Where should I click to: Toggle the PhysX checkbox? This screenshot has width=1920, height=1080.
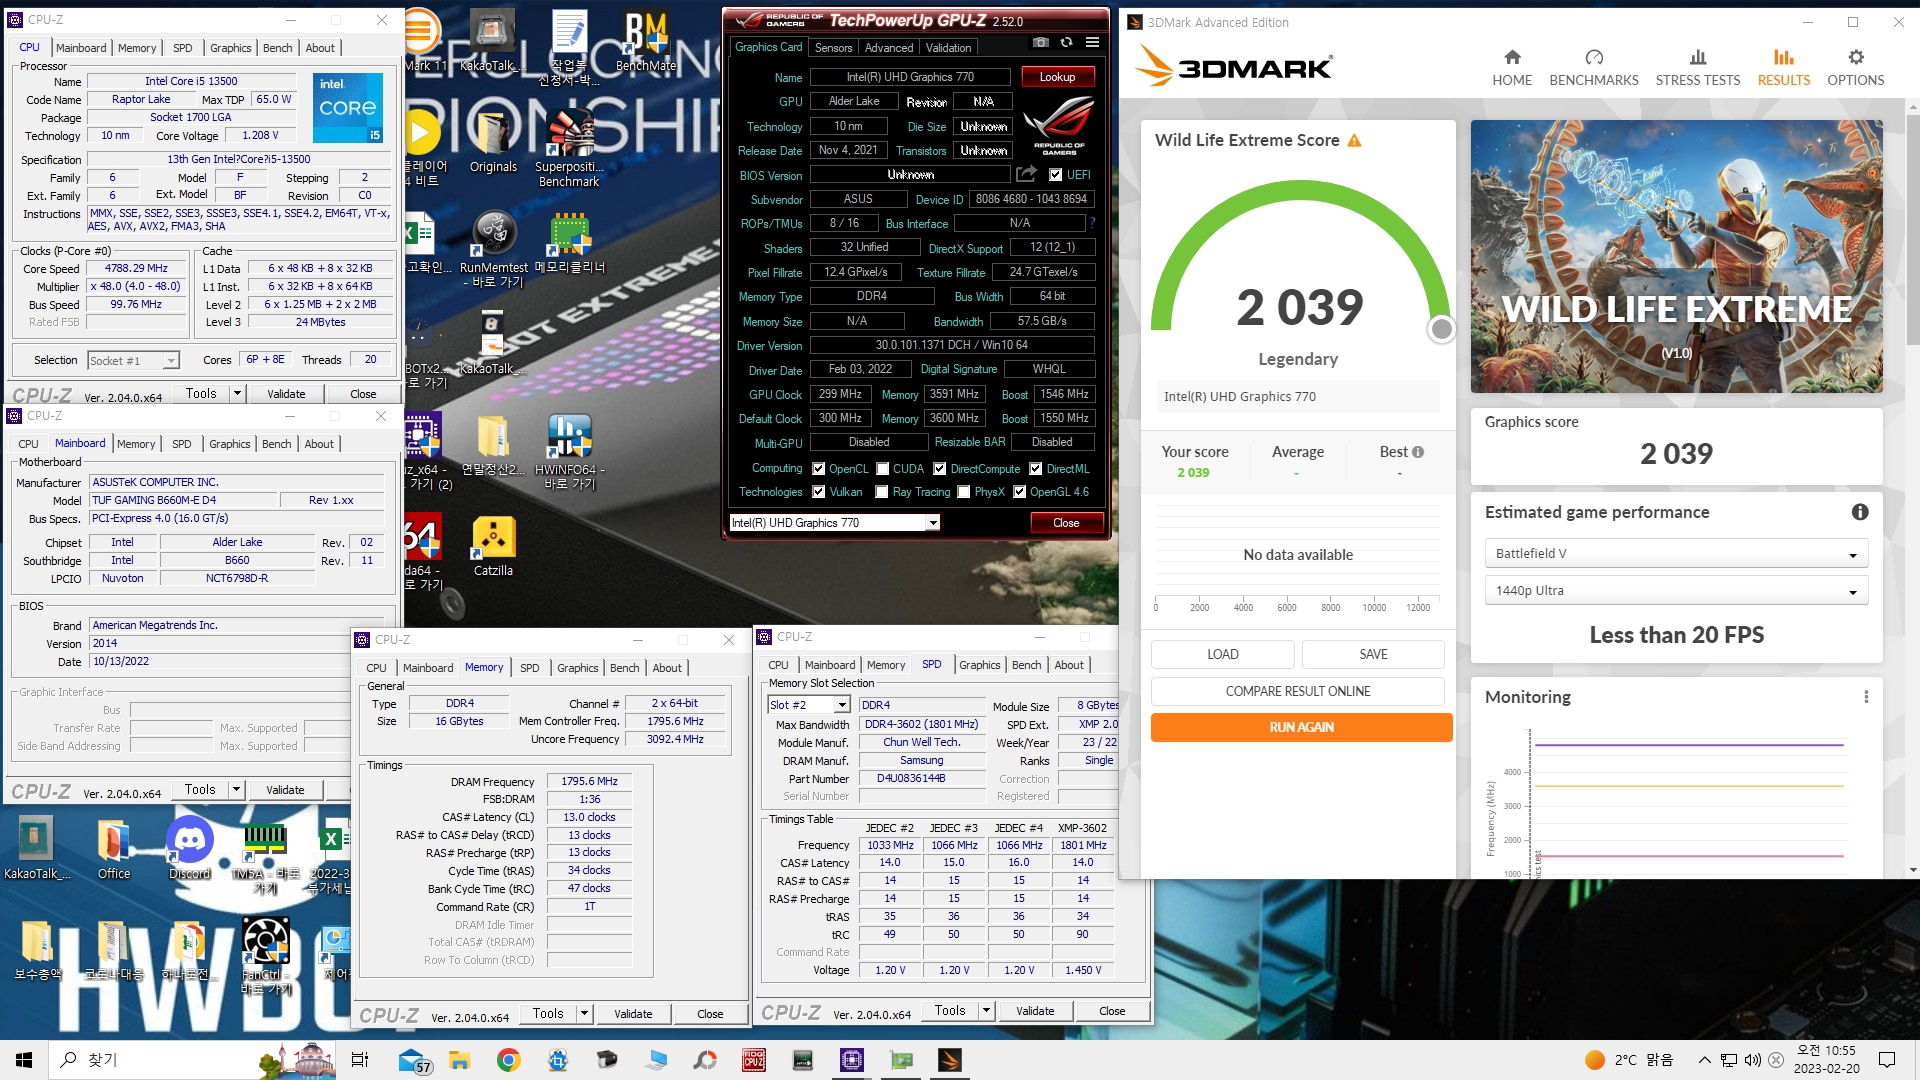(964, 492)
